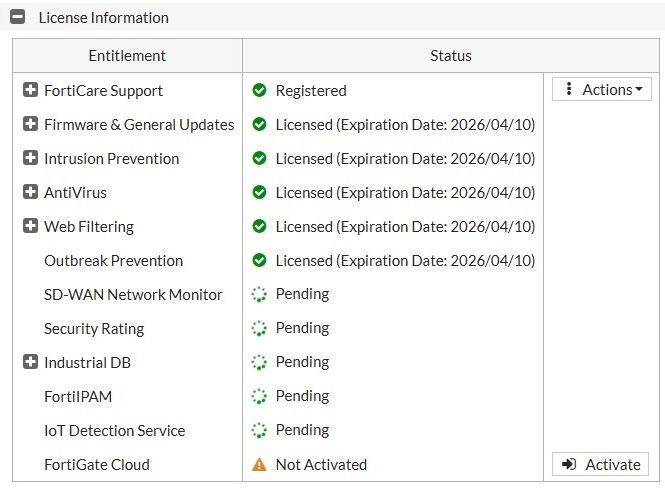Expand the FortiCare Support entitlement
Image resolution: width=665 pixels, height=491 pixels.
[30, 91]
